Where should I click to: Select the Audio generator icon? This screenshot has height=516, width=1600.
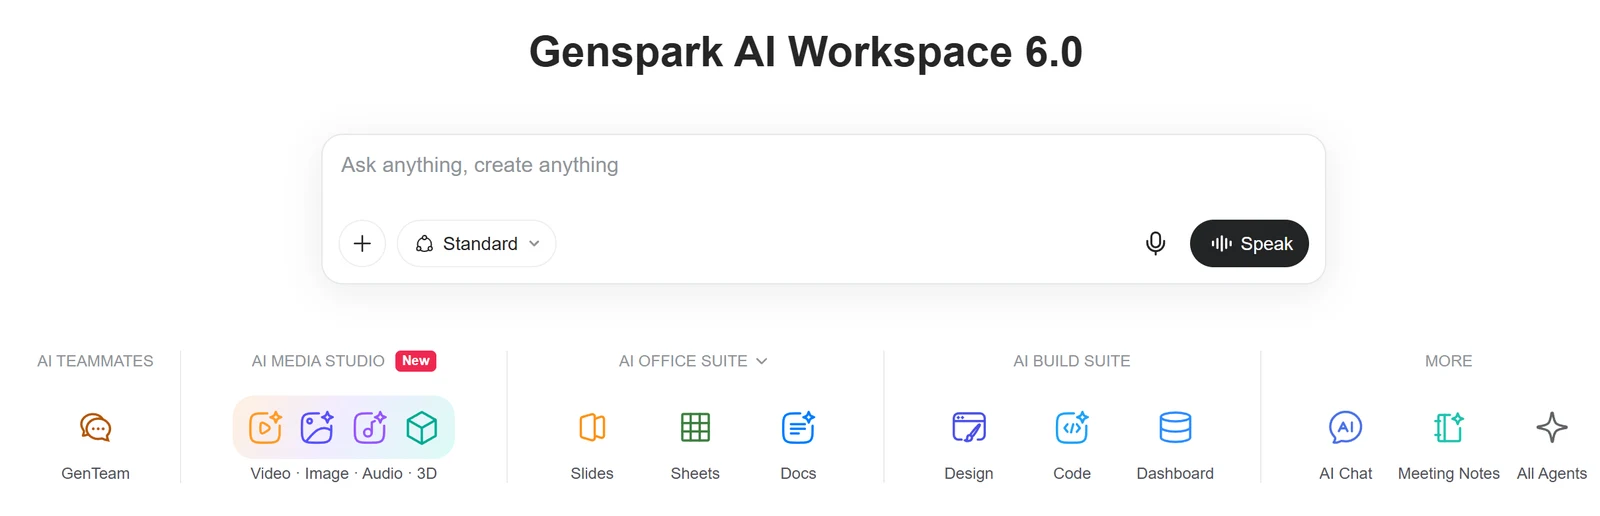370,428
